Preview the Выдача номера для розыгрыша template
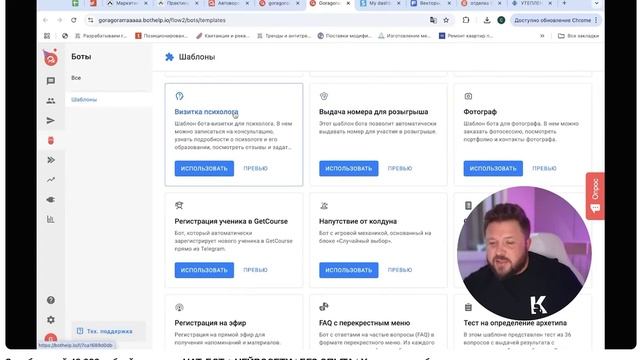The height and width of the screenshot is (360, 640). click(x=400, y=168)
